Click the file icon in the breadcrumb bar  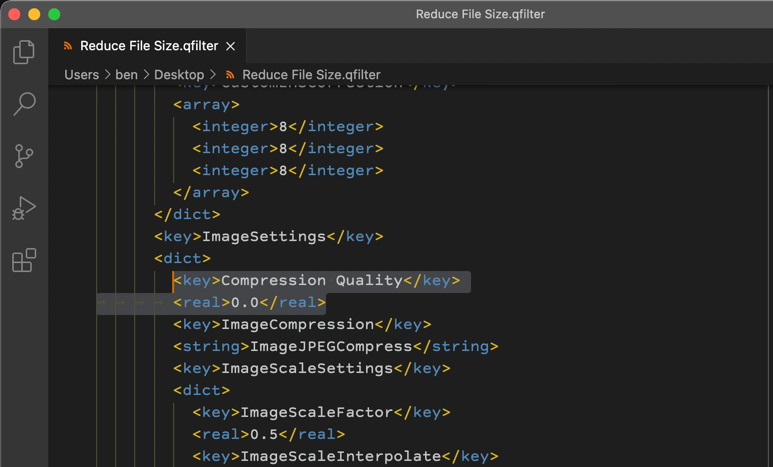point(230,75)
